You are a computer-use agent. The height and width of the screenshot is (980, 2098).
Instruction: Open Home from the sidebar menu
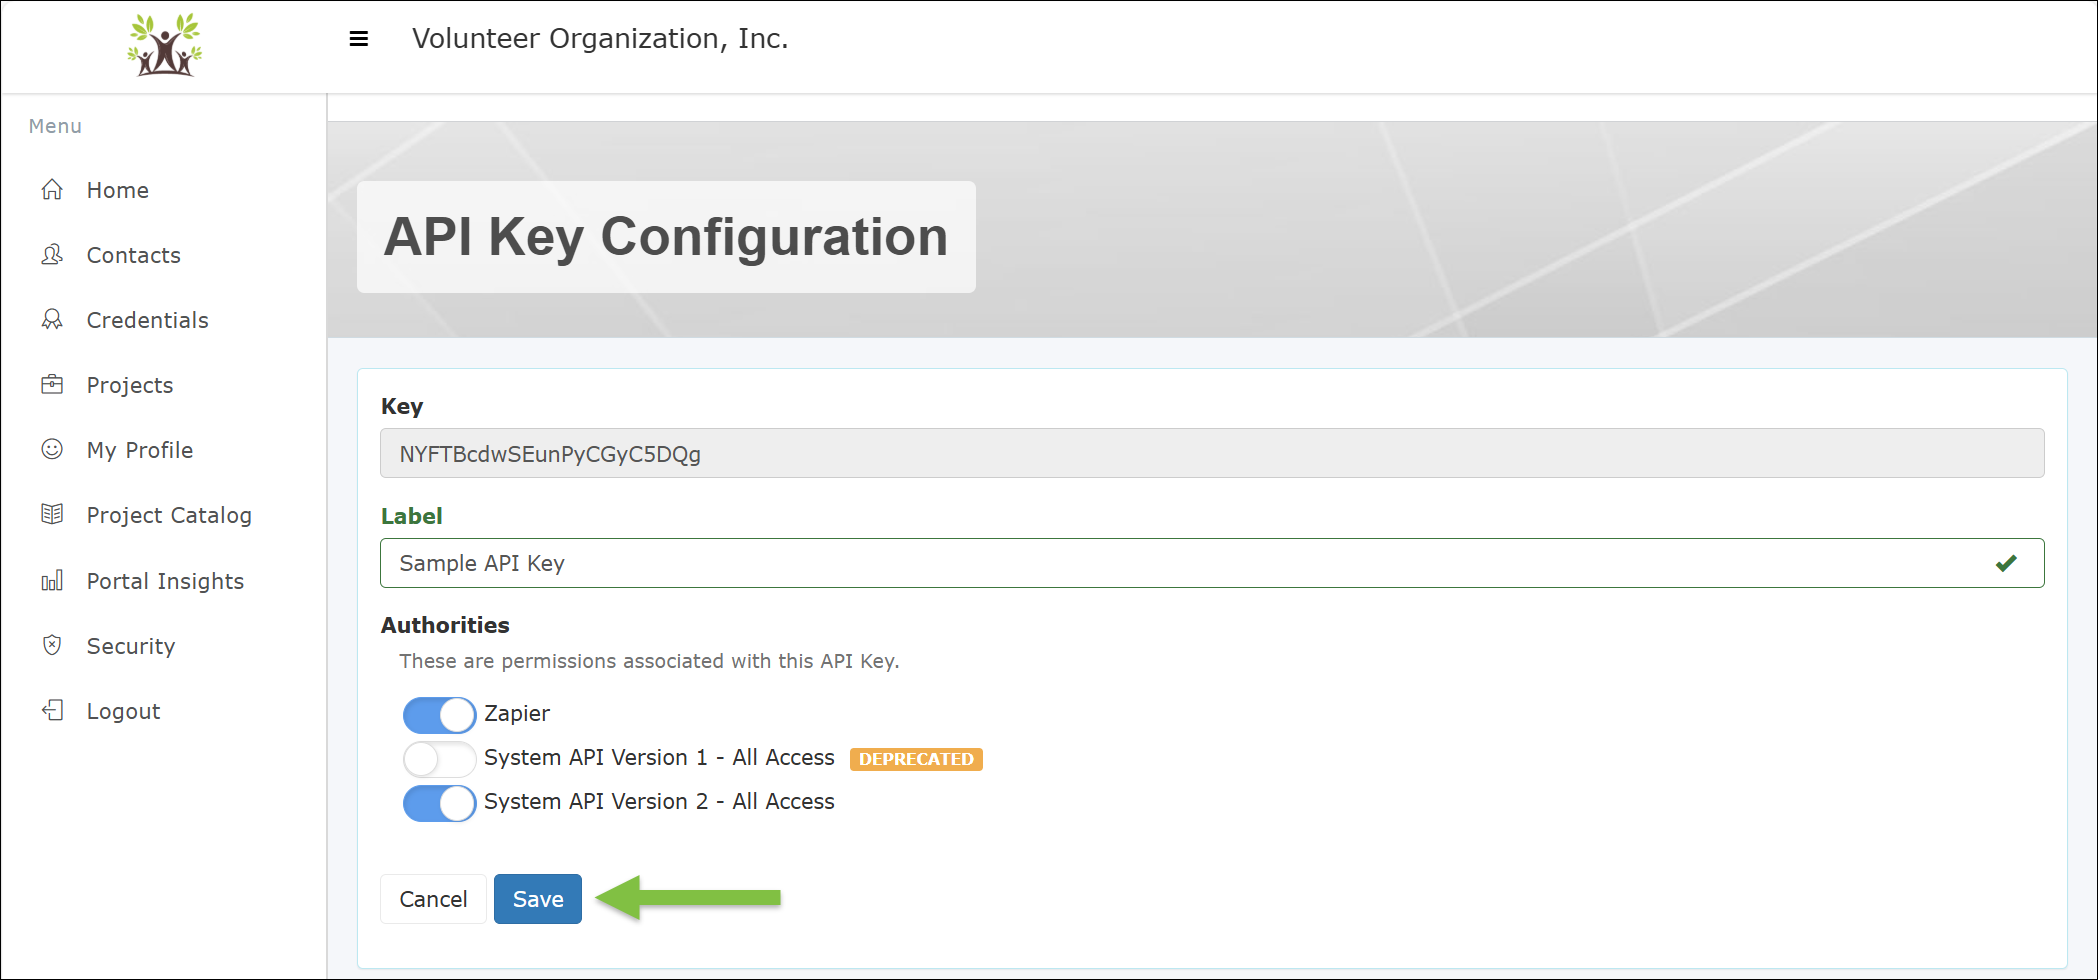(118, 190)
